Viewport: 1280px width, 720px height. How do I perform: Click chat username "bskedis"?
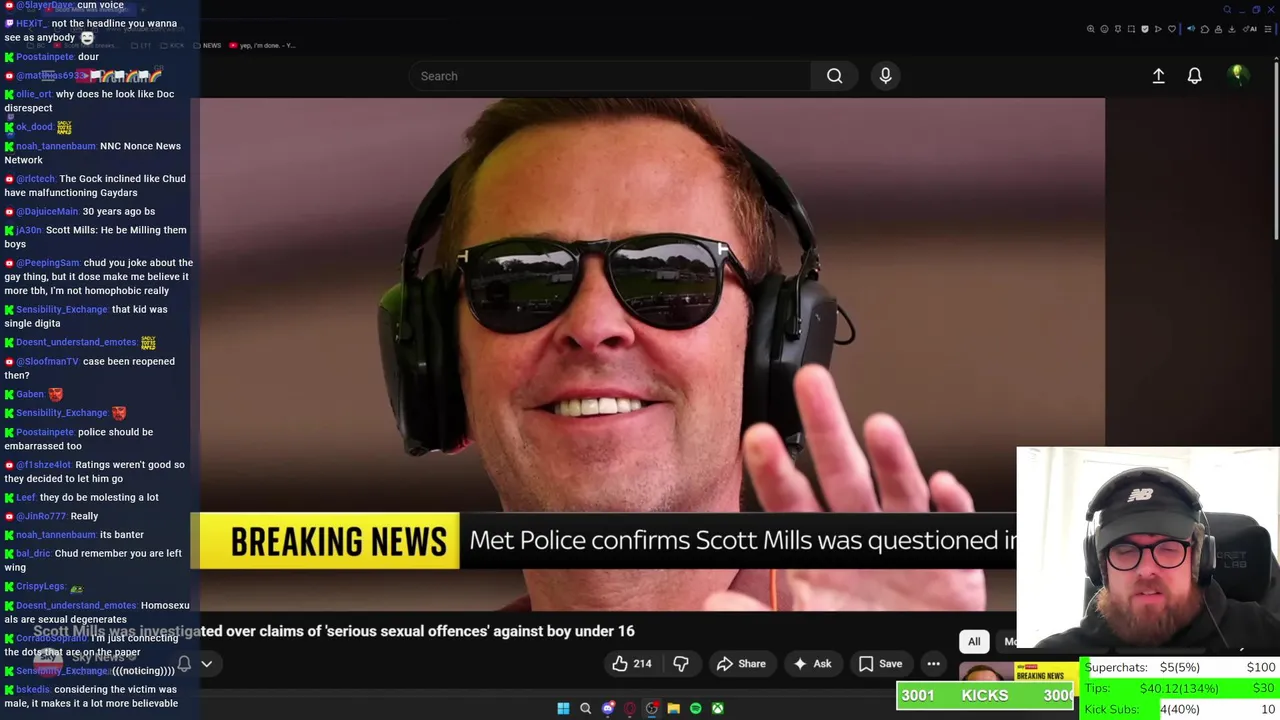32,690
